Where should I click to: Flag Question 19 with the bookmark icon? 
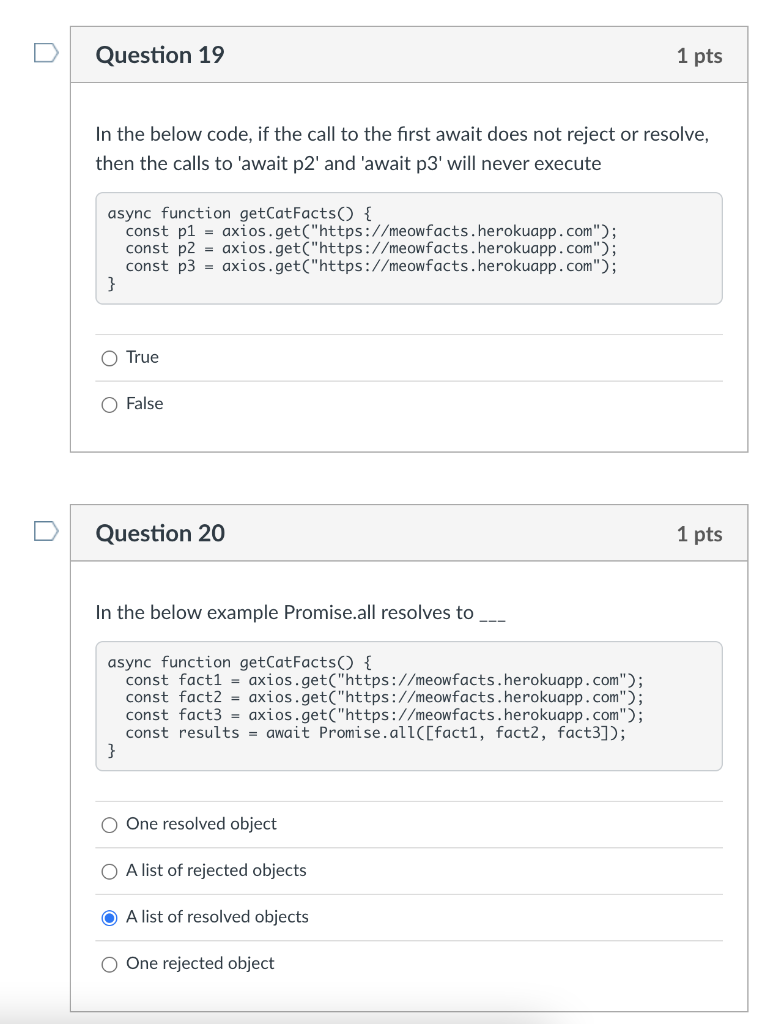pyautogui.click(x=46, y=53)
